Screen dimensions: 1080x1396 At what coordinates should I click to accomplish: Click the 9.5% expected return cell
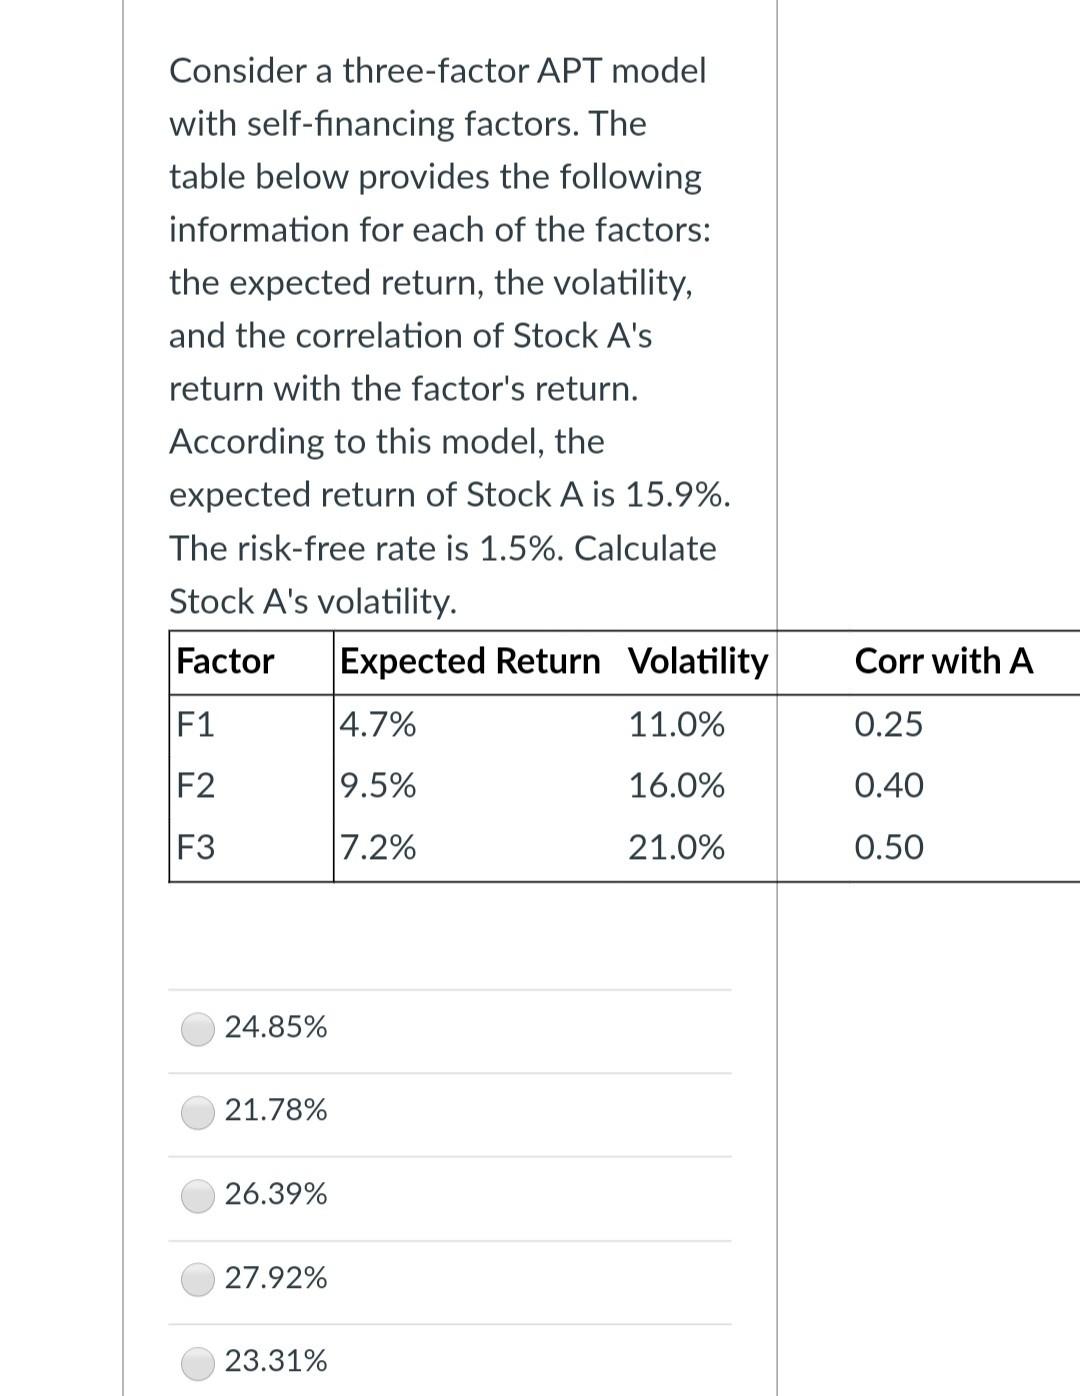(378, 786)
